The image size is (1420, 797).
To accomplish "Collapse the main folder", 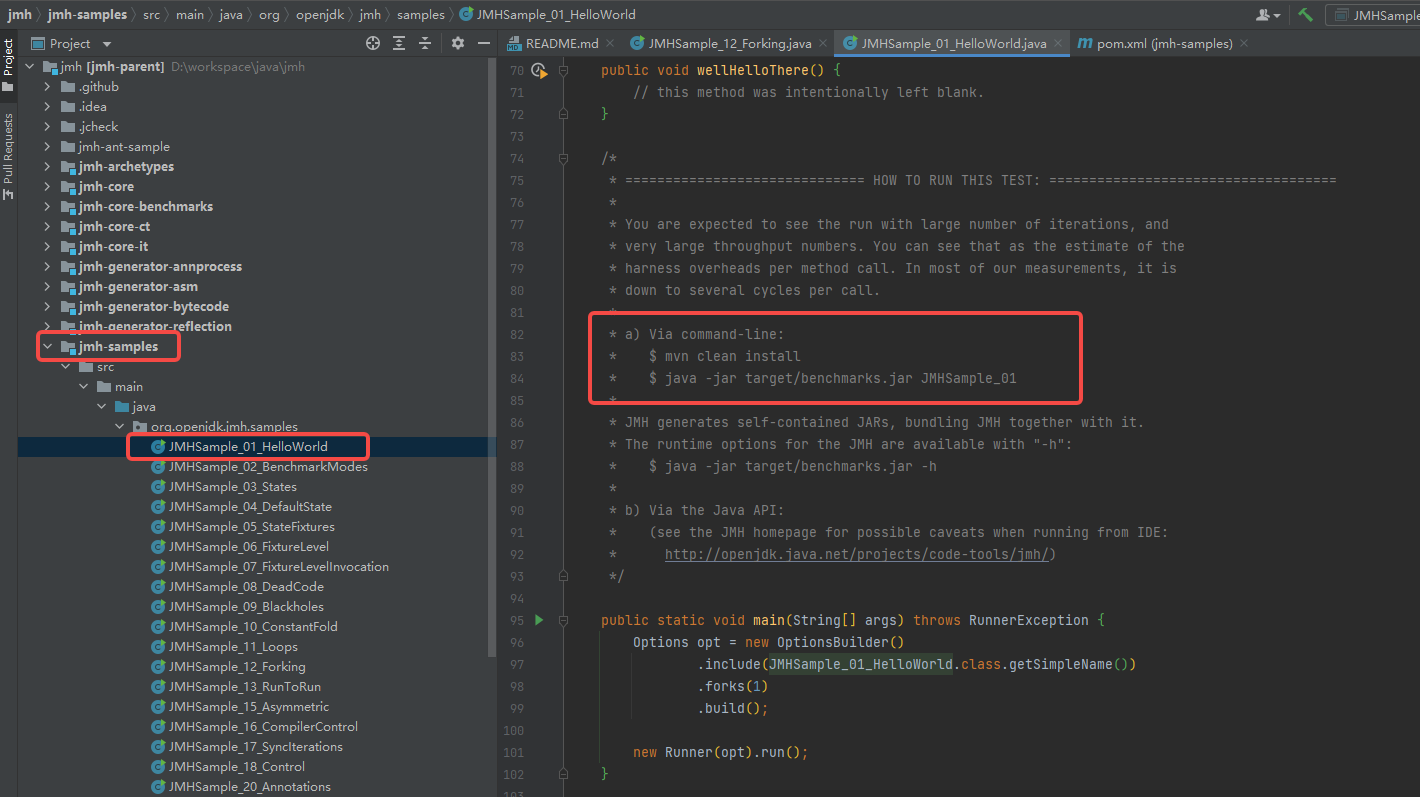I will click(x=83, y=387).
